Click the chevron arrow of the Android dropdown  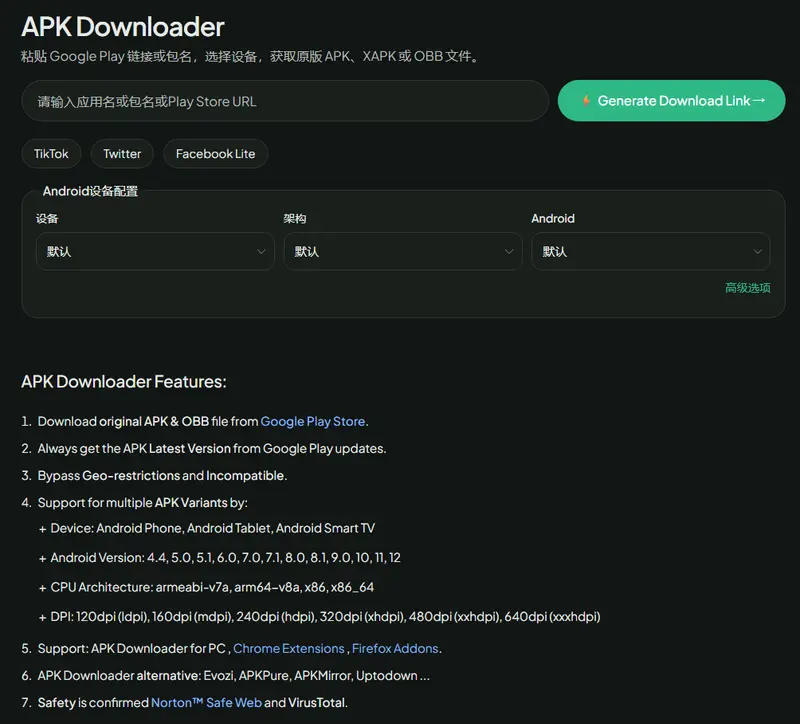pos(758,252)
